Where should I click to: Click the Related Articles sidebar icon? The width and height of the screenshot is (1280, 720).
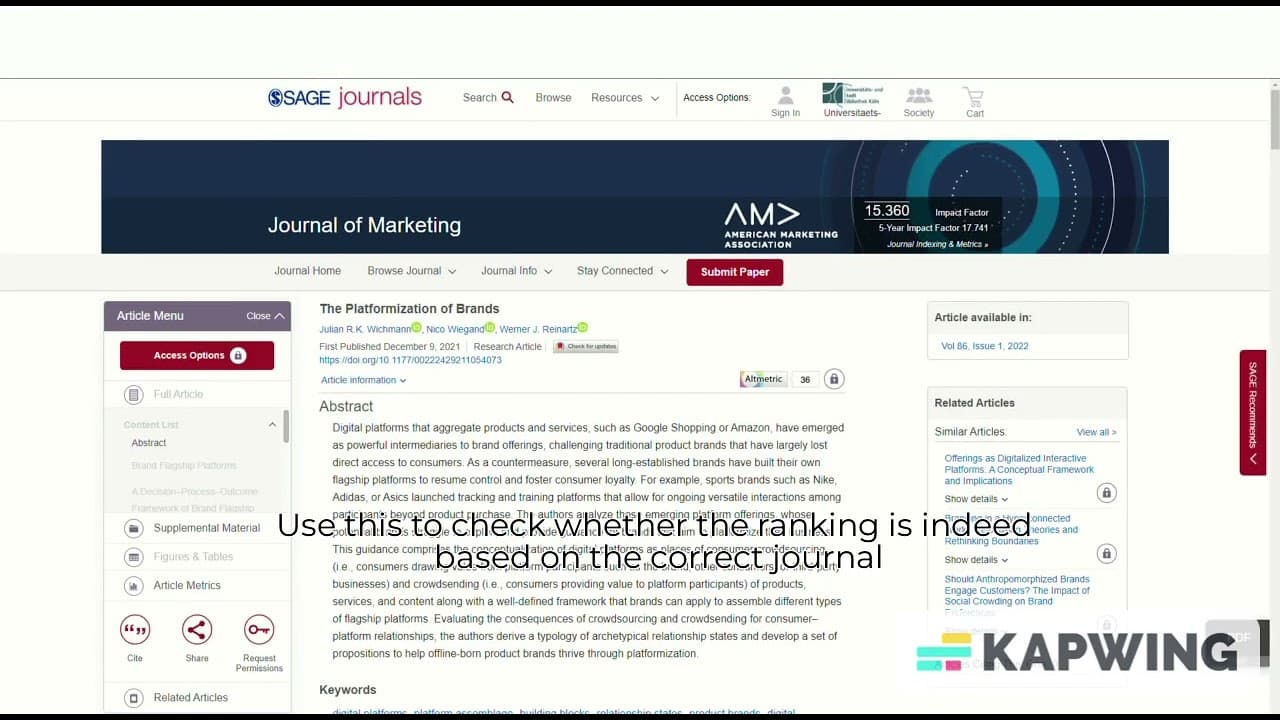click(x=133, y=698)
